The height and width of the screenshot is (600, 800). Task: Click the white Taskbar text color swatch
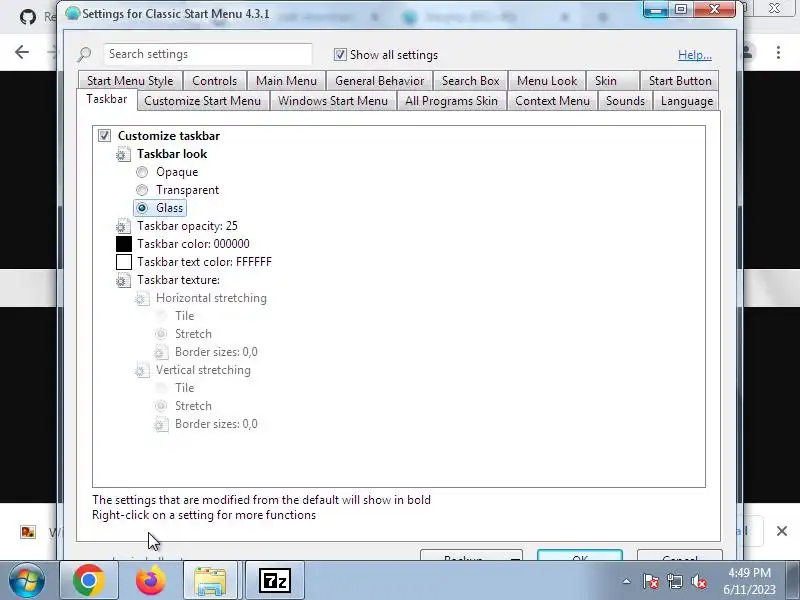(x=123, y=262)
